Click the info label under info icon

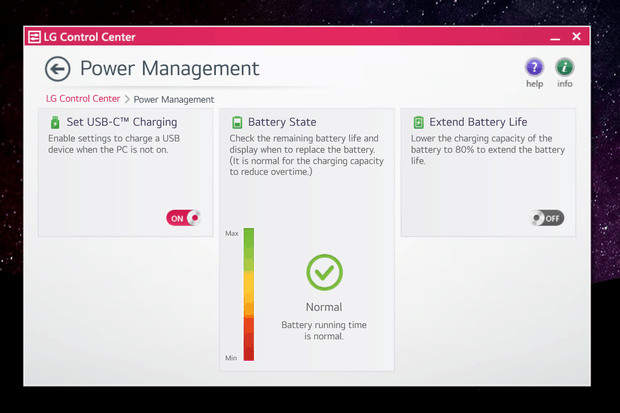(564, 84)
